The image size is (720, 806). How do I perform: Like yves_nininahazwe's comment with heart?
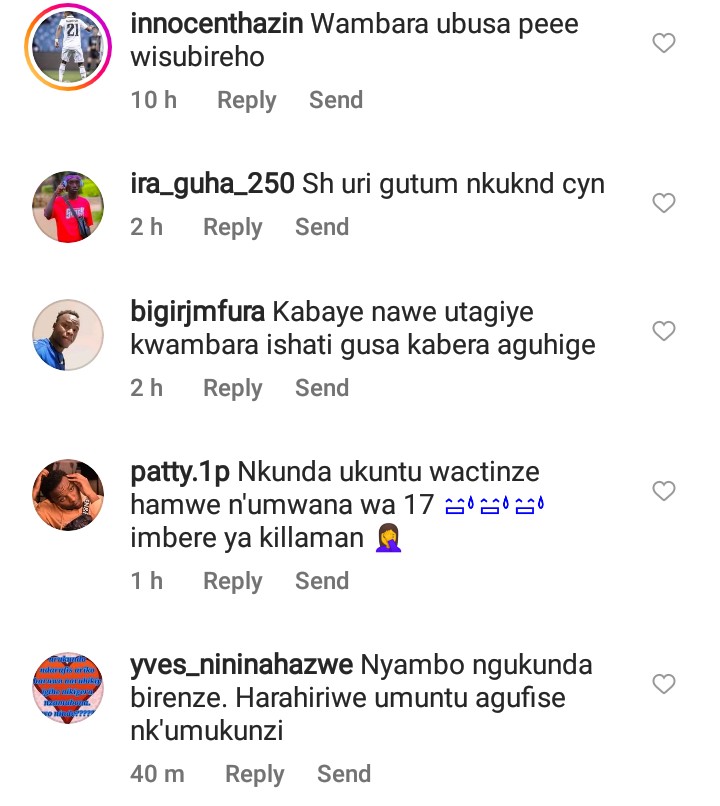click(663, 684)
